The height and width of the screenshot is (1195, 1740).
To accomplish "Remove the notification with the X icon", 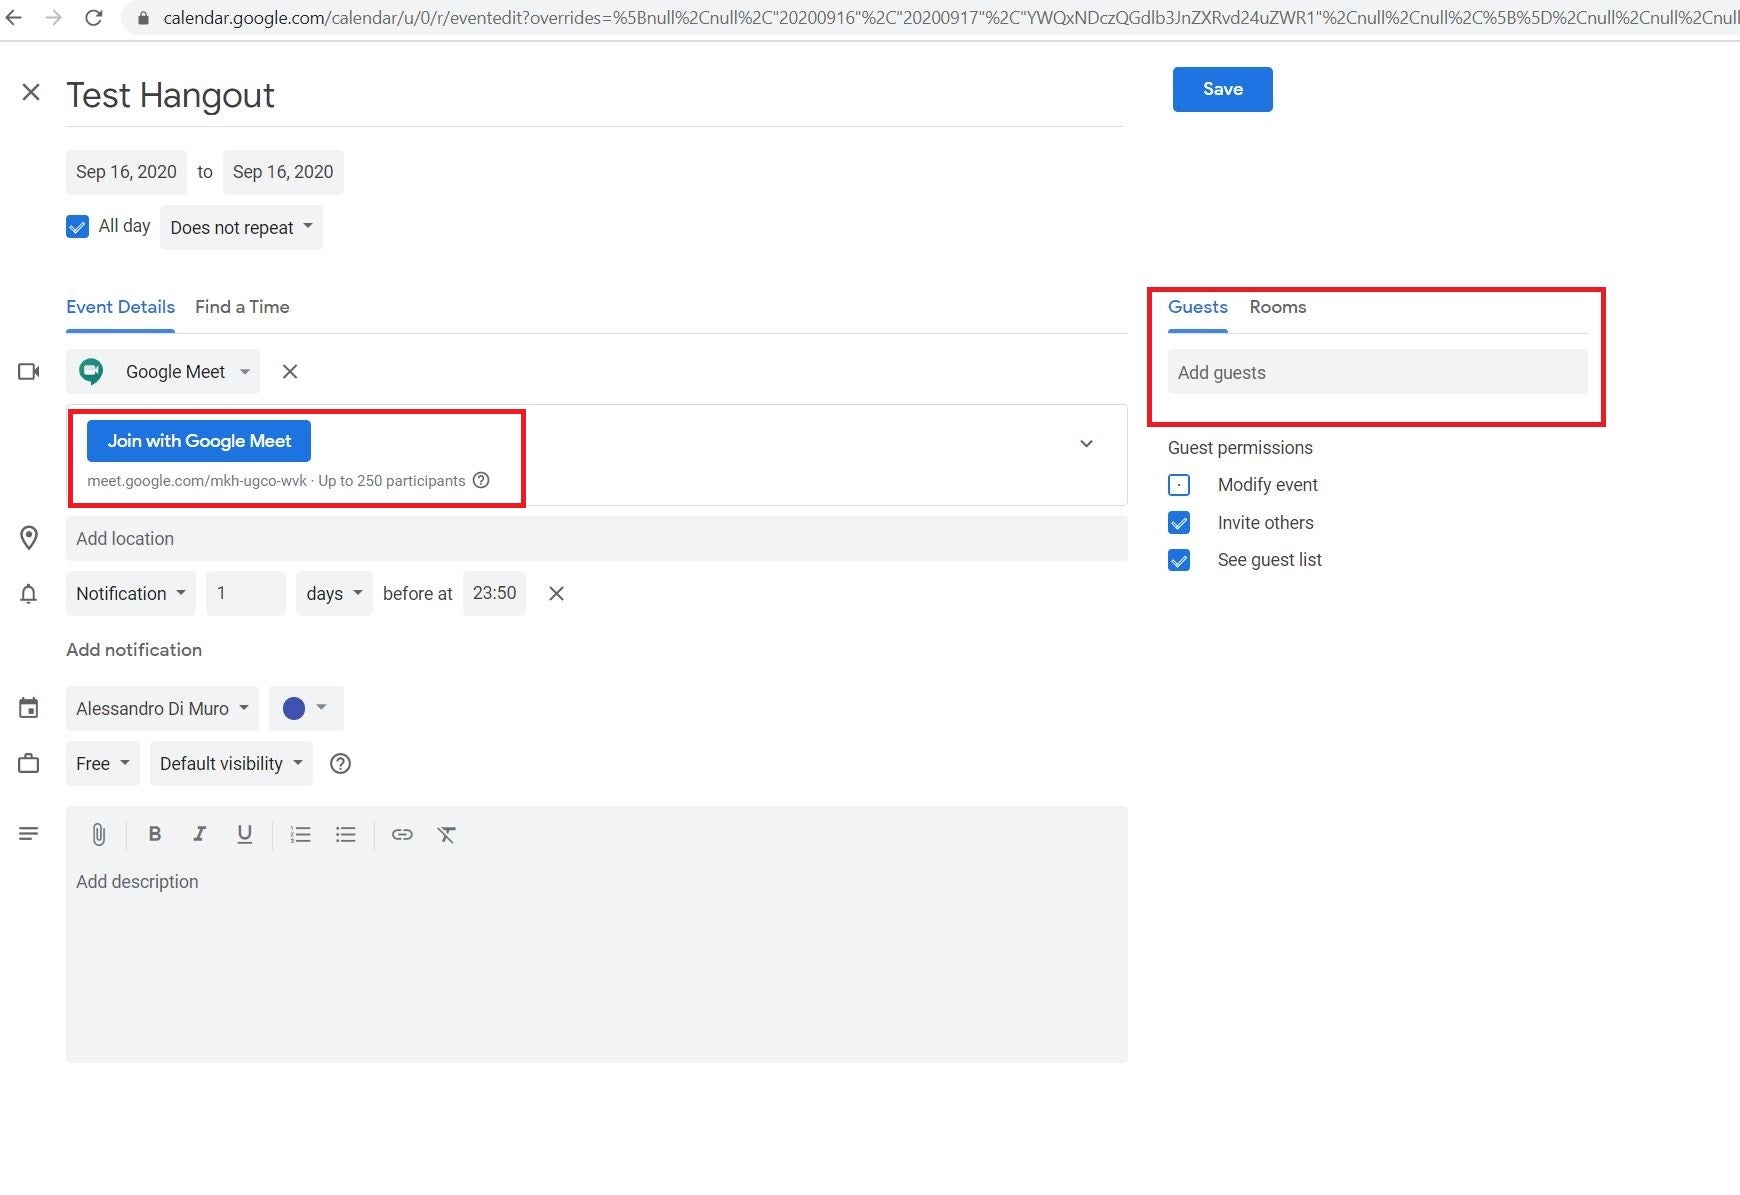I will [557, 593].
